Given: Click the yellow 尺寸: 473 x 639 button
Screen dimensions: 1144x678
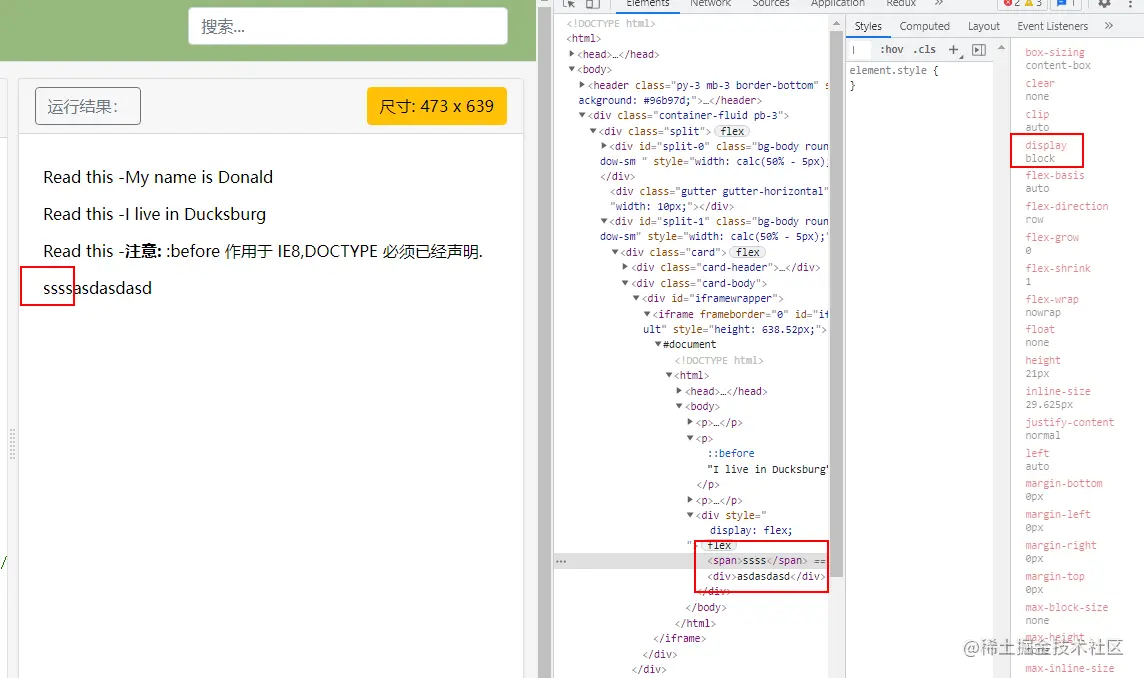Looking at the screenshot, I should pos(436,107).
